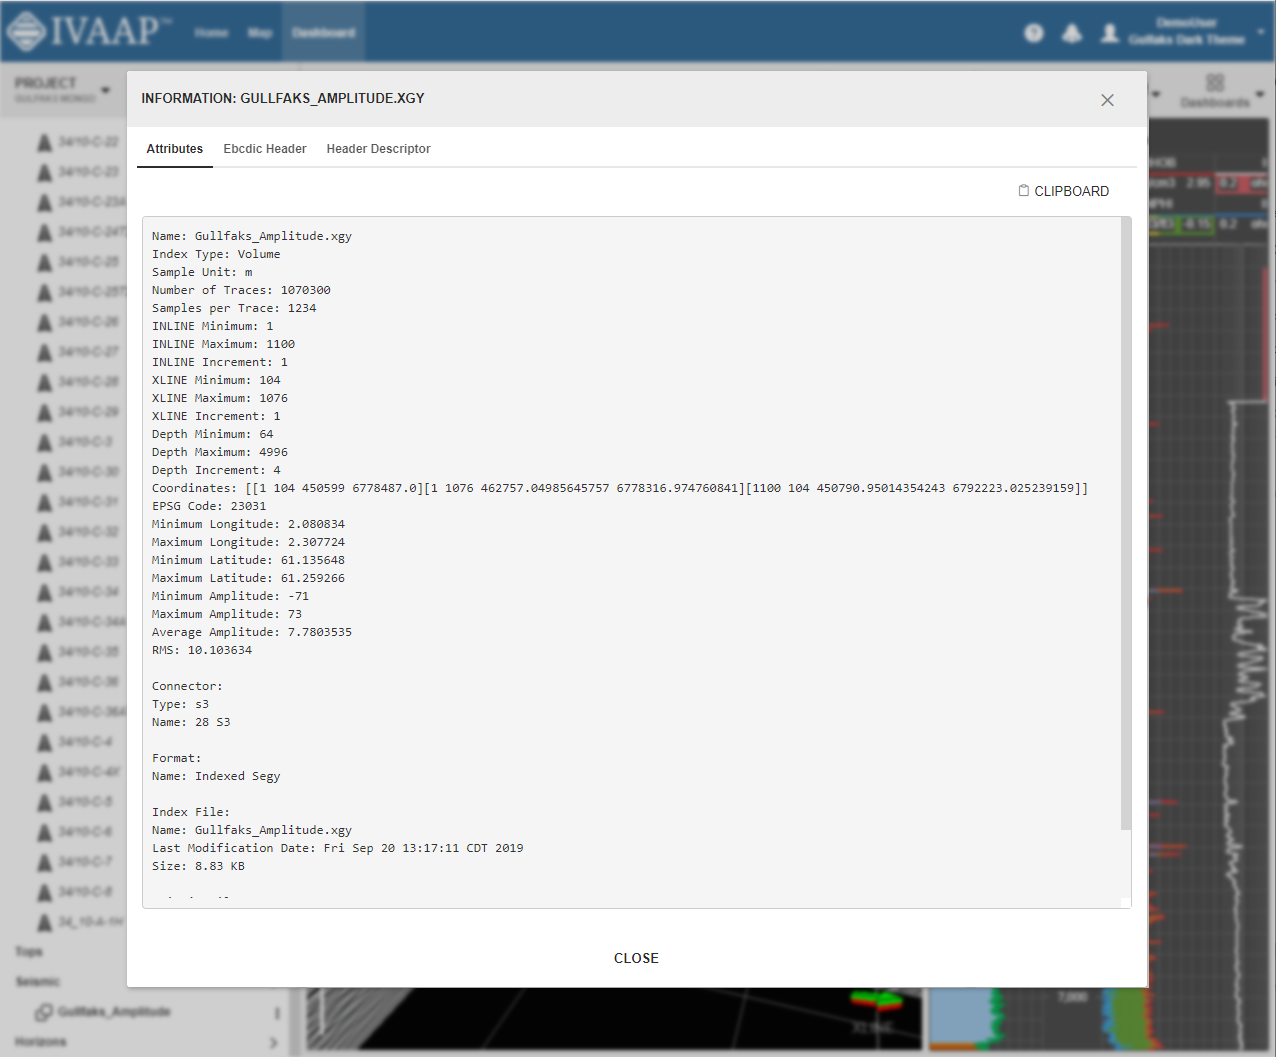This screenshot has width=1276, height=1057.
Task: Click well icon for 34/10-C-30
Action: pos(44,472)
